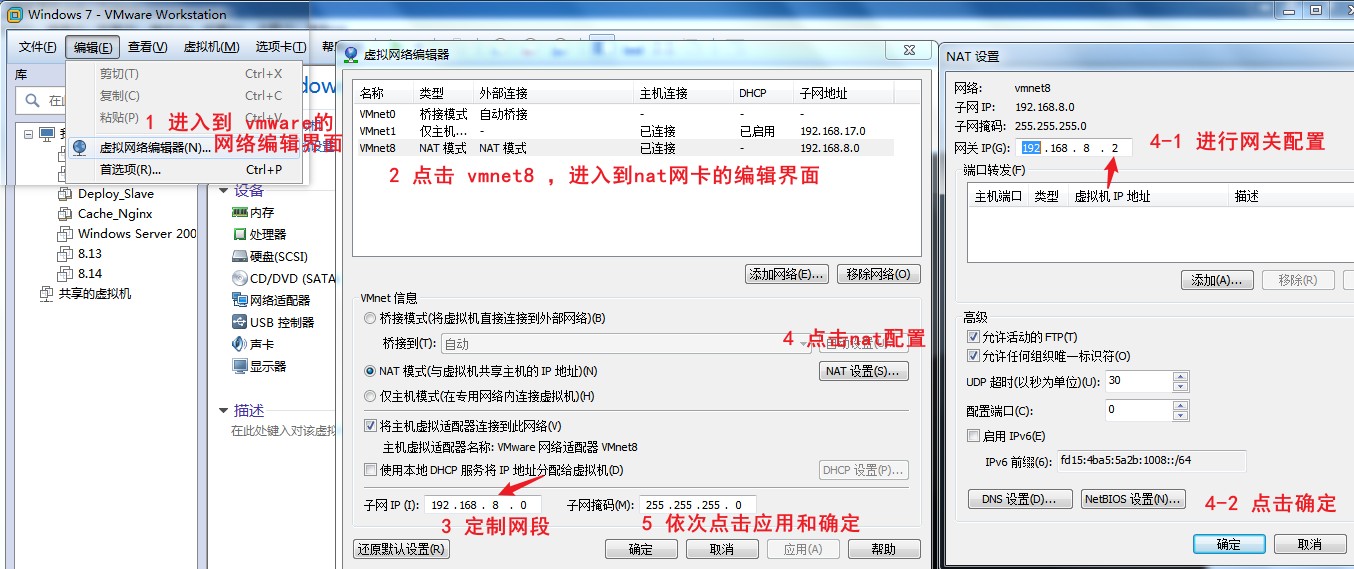
Task: Open DNS 设置(D)... button
Action: click(1020, 499)
